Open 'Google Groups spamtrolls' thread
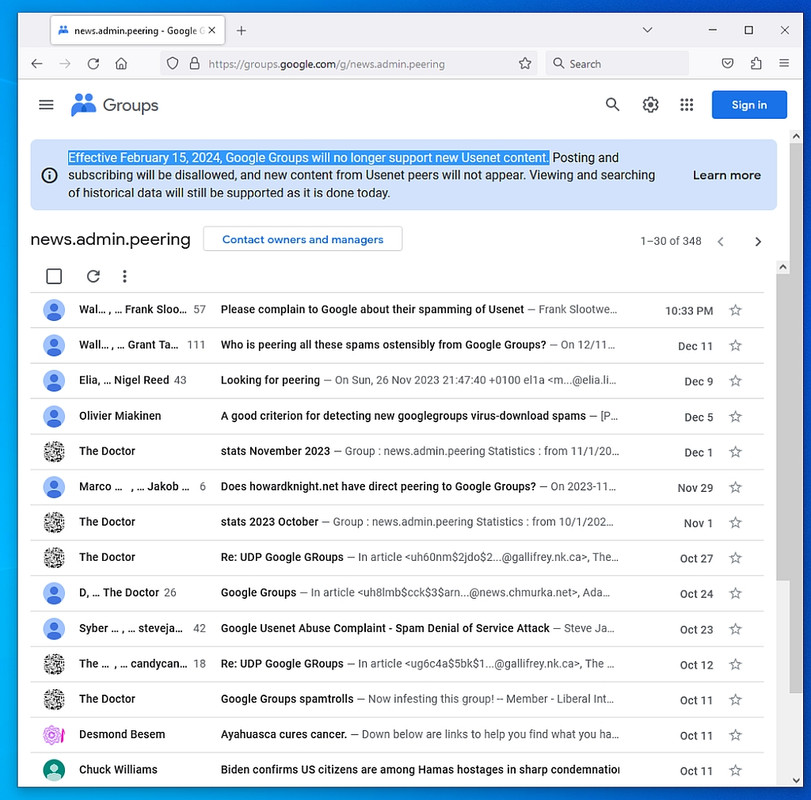Image resolution: width=811 pixels, height=800 pixels. [x=287, y=699]
